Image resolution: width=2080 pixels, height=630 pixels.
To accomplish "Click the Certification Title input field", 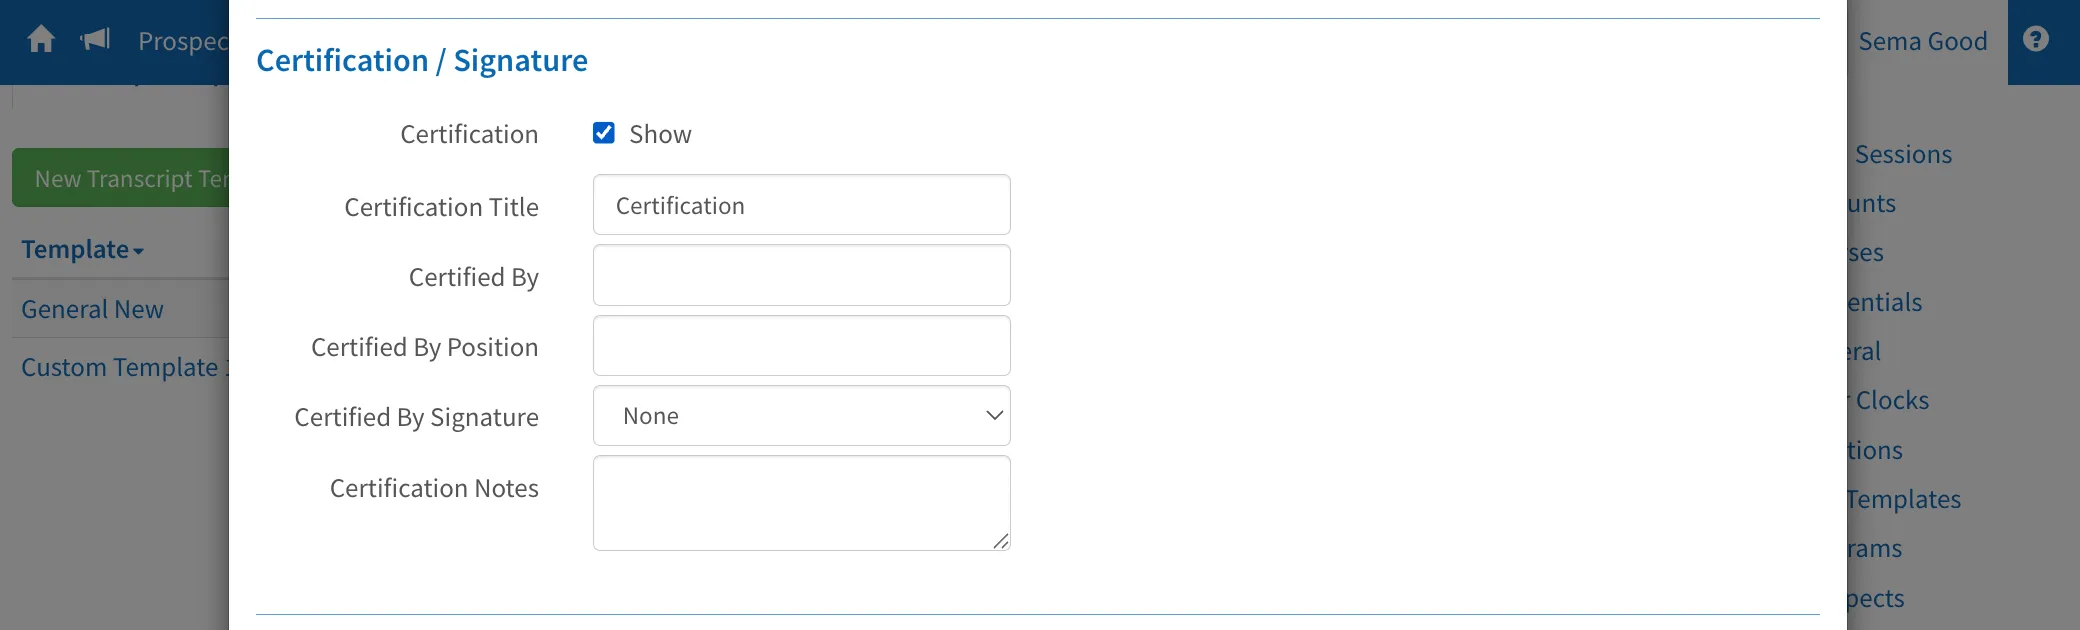I will (802, 205).
